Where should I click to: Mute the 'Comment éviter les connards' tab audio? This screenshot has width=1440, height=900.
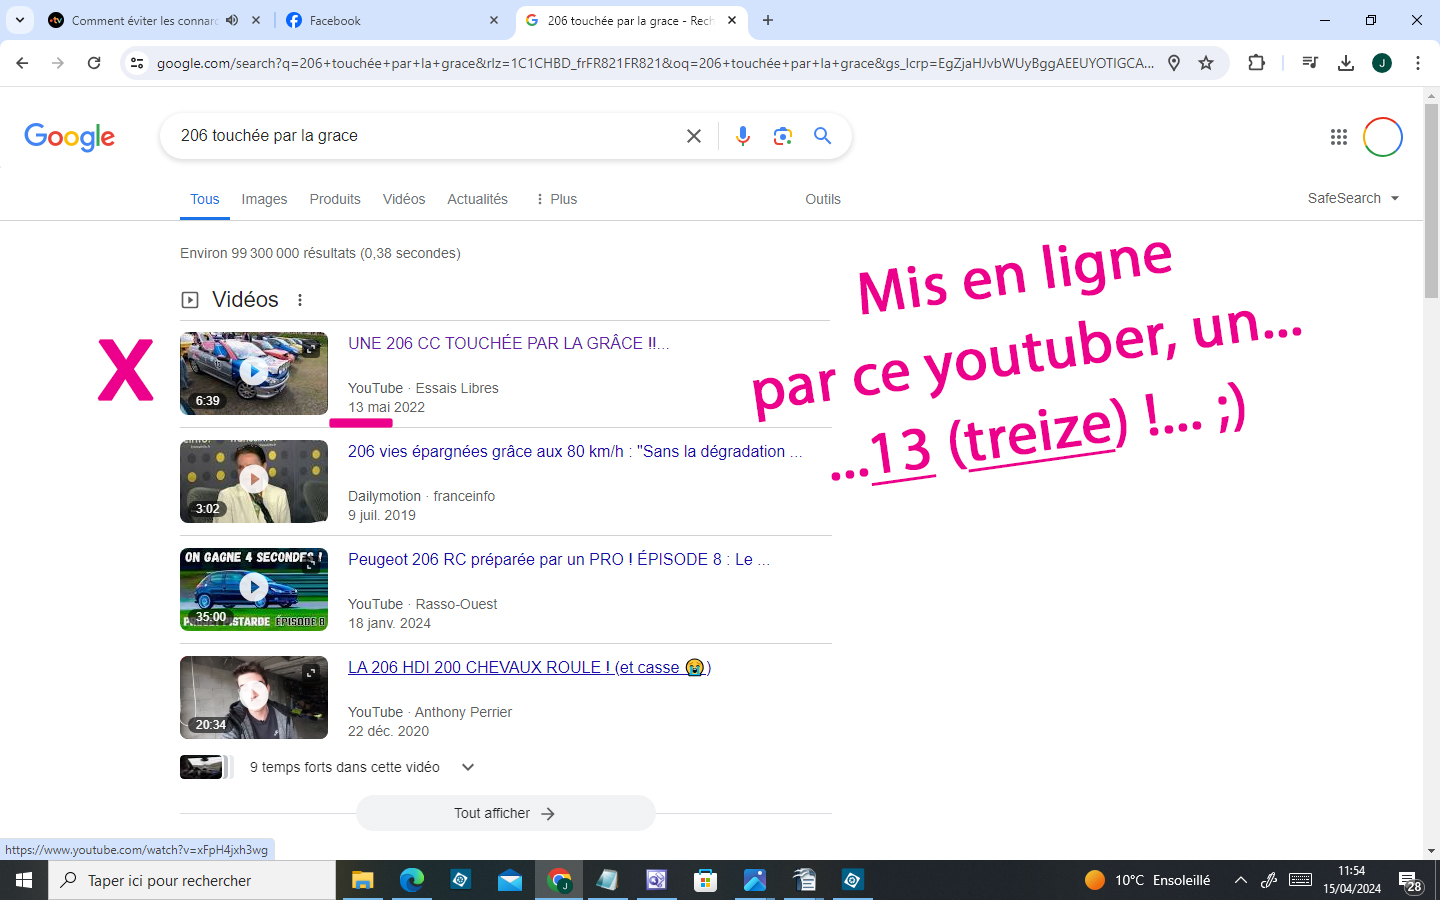point(232,20)
